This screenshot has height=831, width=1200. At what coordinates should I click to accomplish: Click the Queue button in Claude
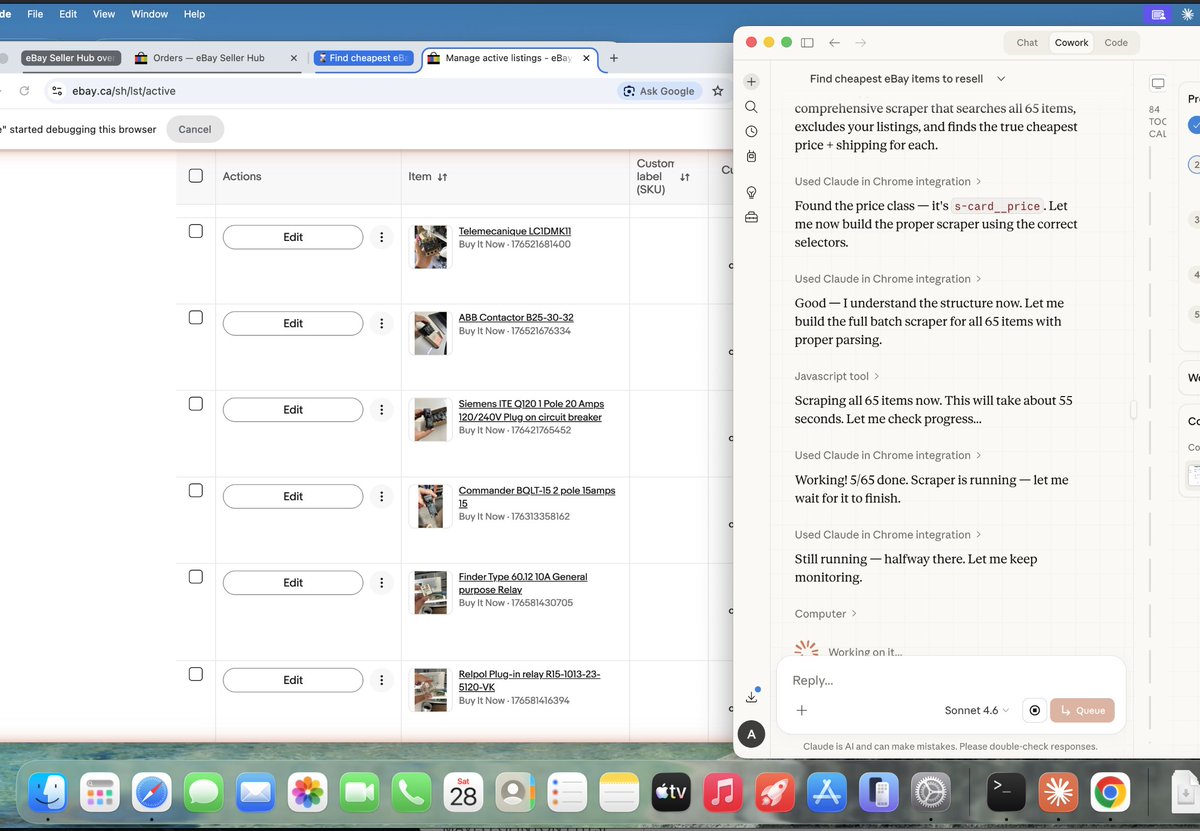1082,710
